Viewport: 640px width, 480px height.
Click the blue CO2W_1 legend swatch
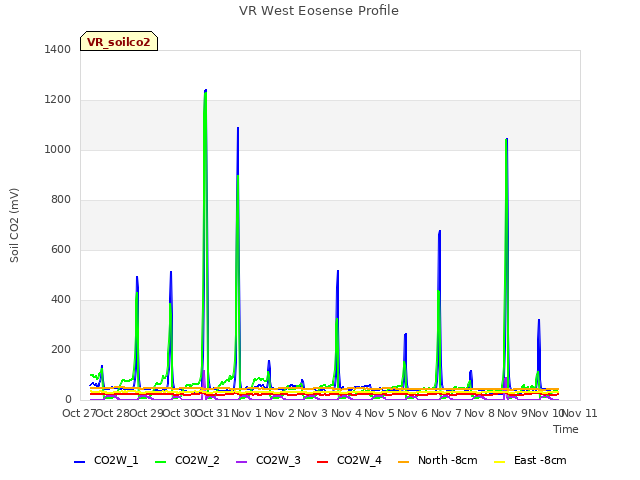(x=79, y=462)
